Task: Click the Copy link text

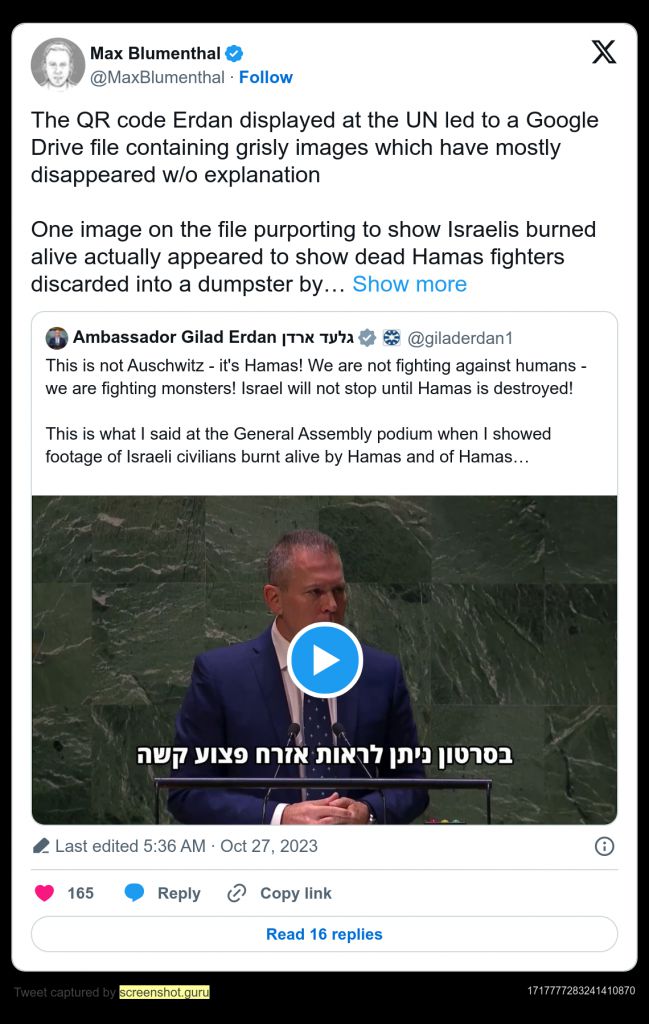Action: [x=296, y=893]
